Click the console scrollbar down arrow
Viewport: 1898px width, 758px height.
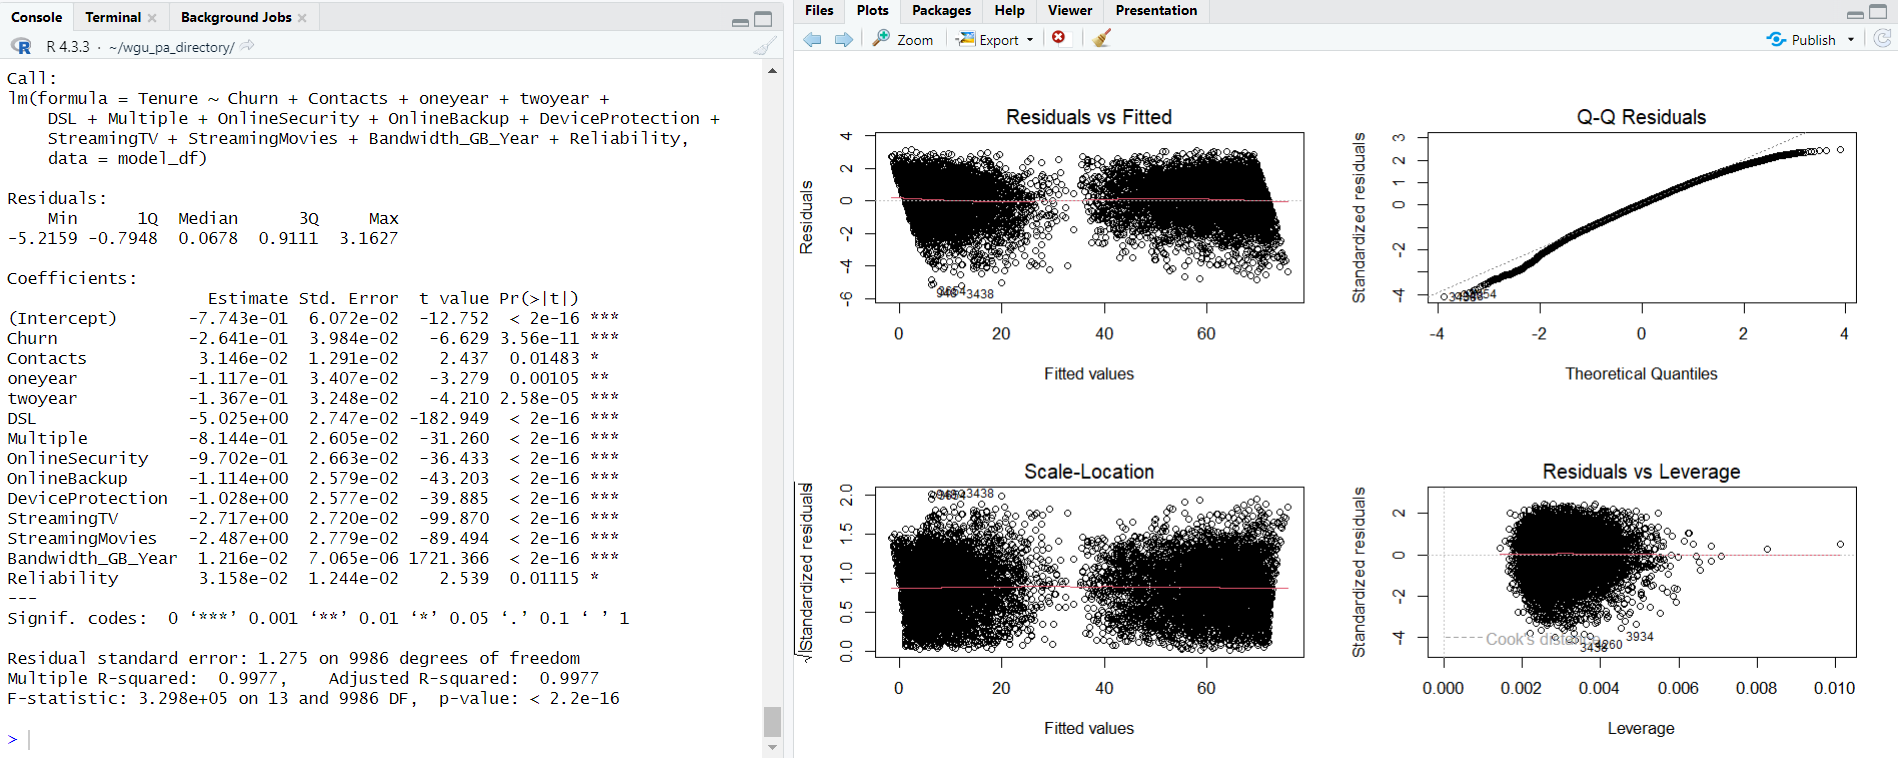(x=772, y=747)
